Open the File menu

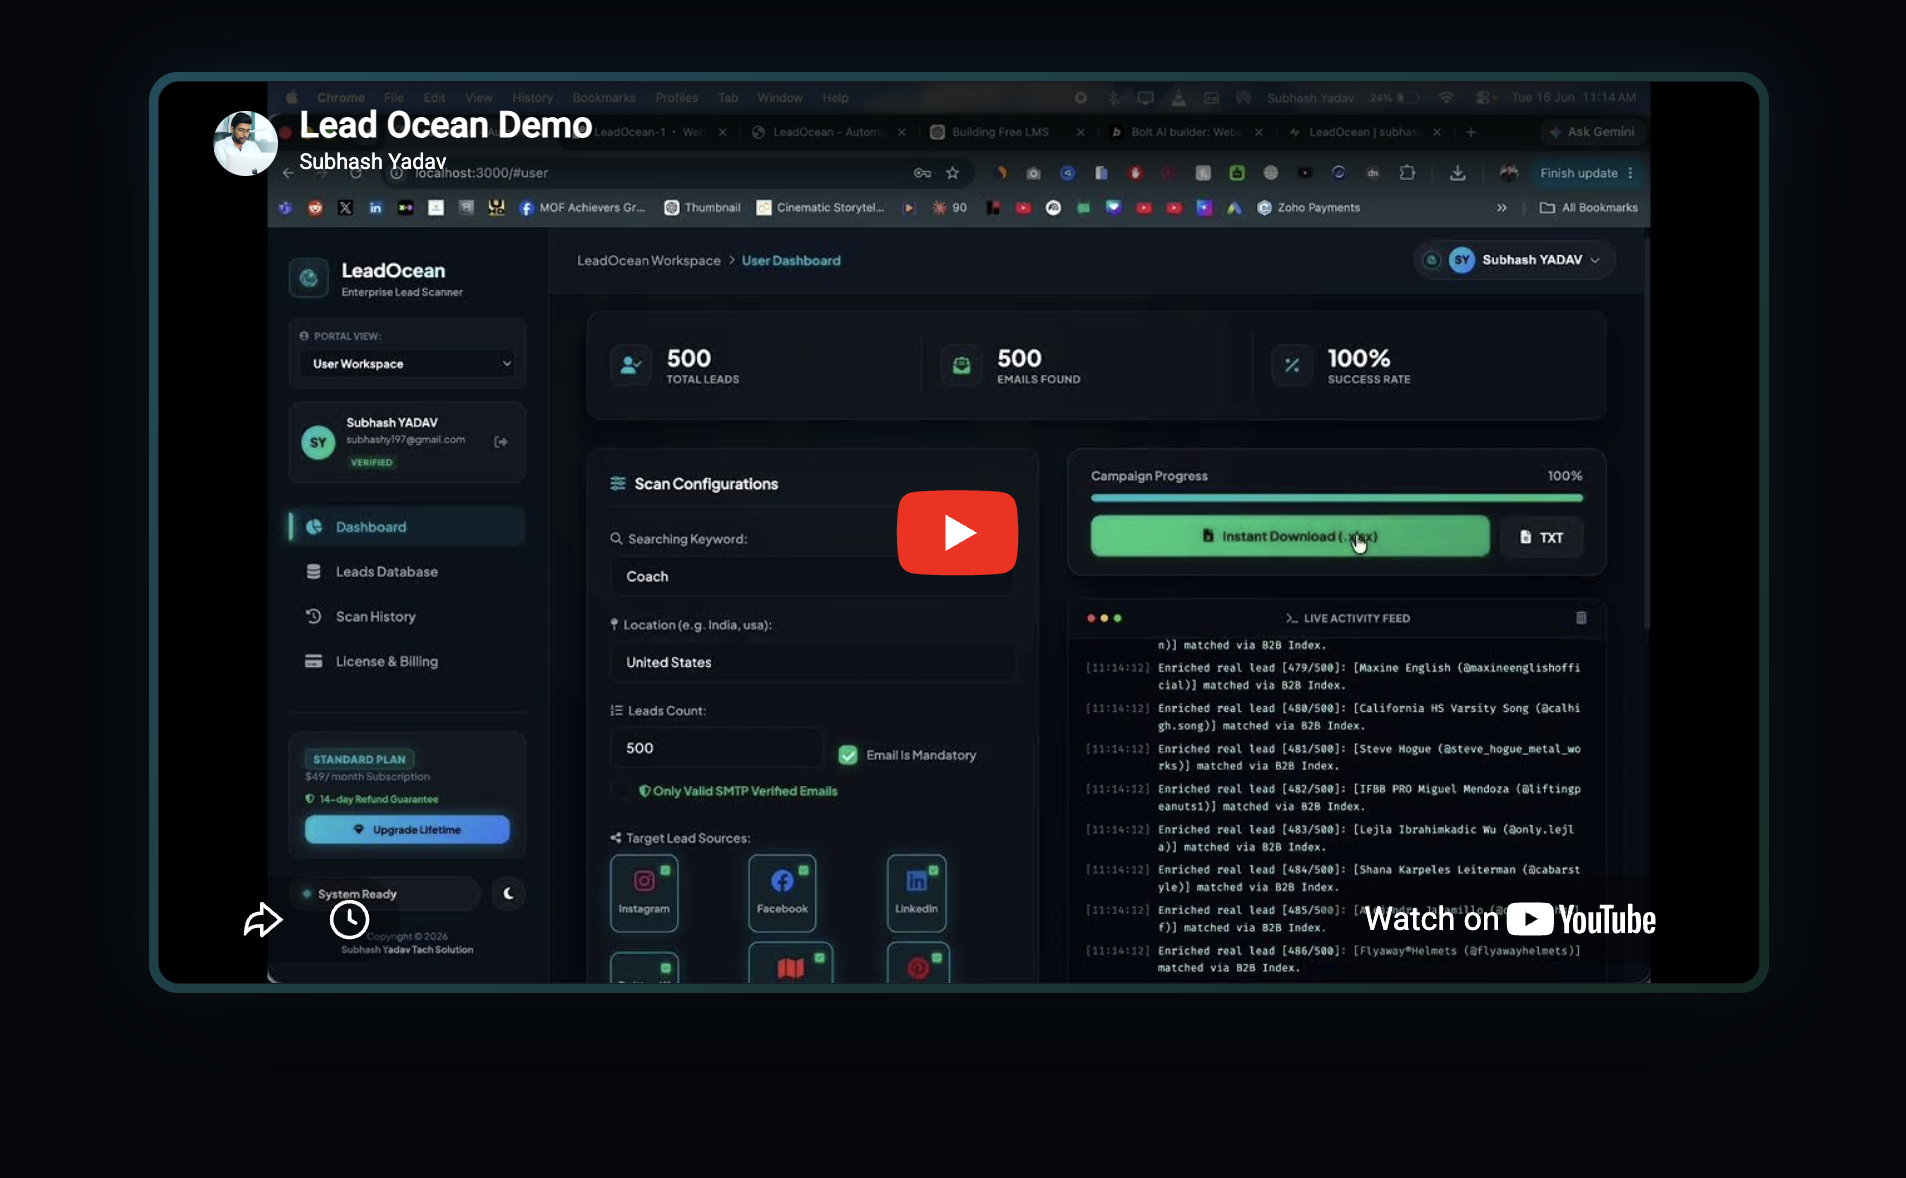click(394, 98)
